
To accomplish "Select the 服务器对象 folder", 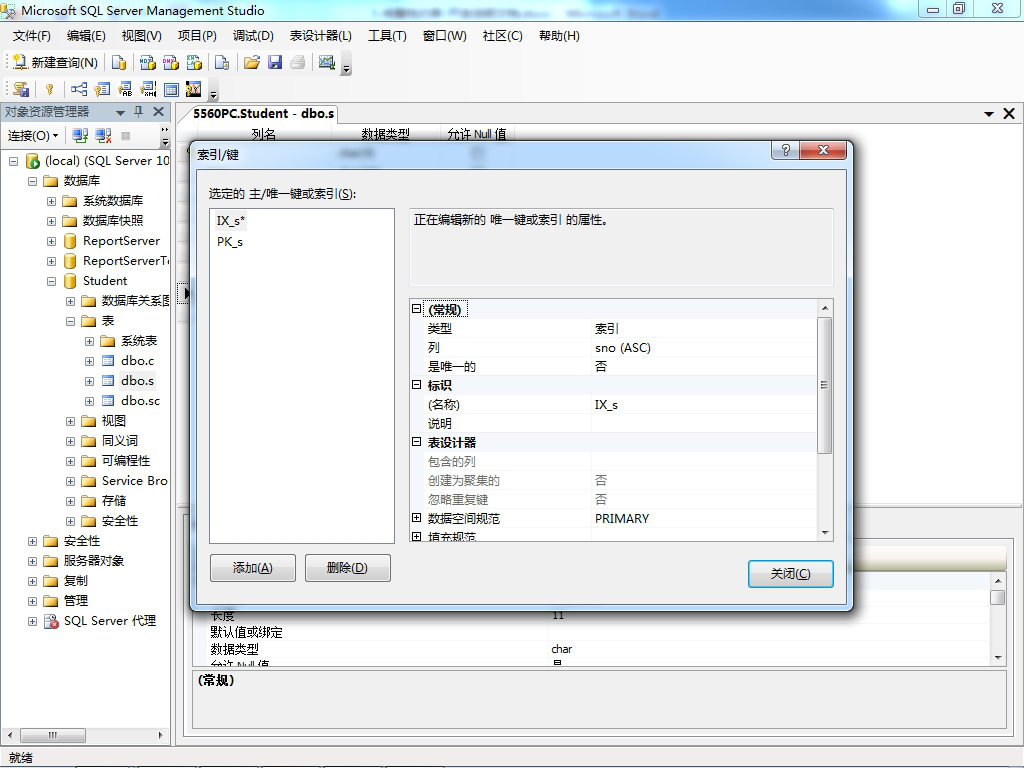I will 93,561.
